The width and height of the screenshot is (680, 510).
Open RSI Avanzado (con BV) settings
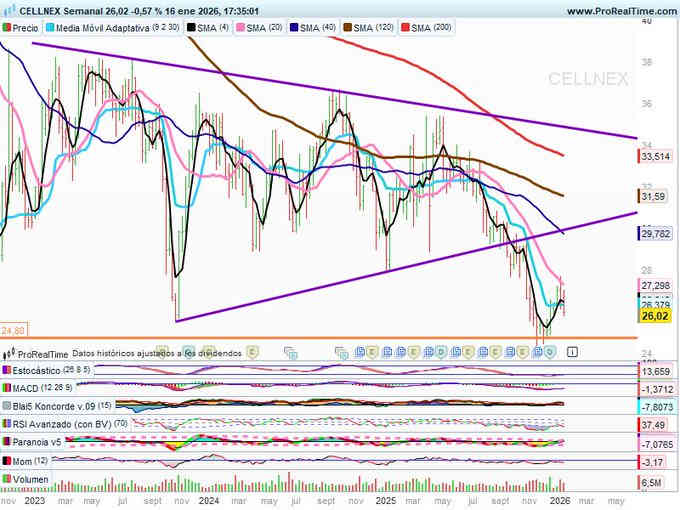point(55,424)
